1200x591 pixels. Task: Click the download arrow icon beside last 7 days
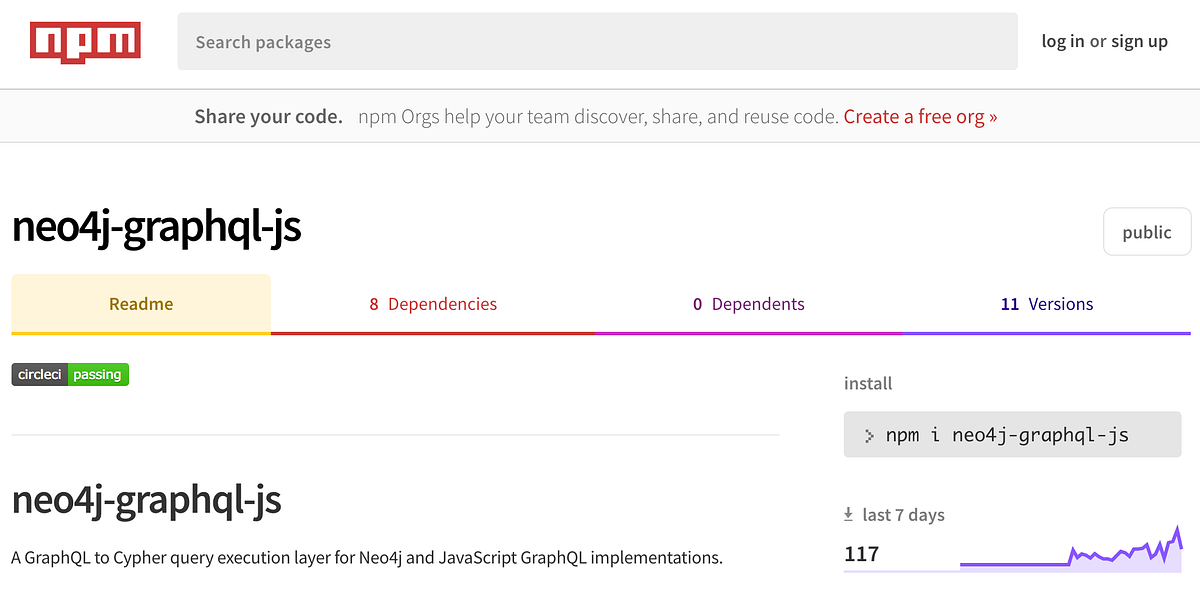(850, 515)
